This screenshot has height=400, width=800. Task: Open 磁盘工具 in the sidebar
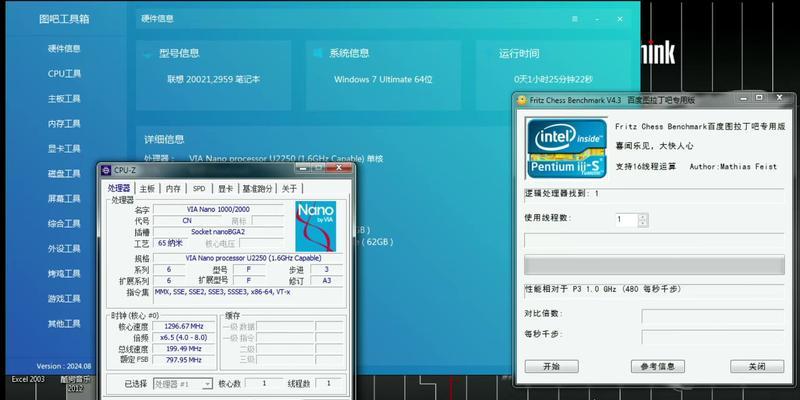(x=64, y=173)
